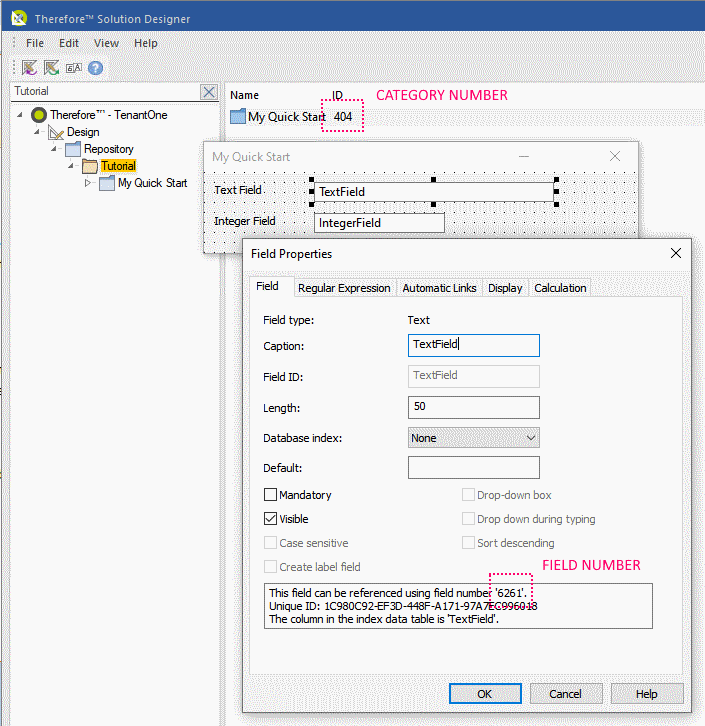Toggle the Create label field checkbox
The width and height of the screenshot is (705, 726).
coord(270,567)
